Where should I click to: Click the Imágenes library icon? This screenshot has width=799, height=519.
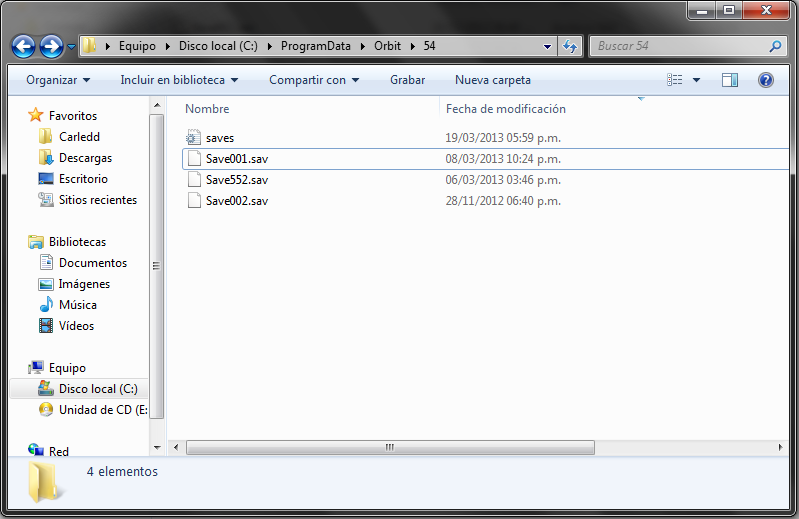(x=46, y=284)
